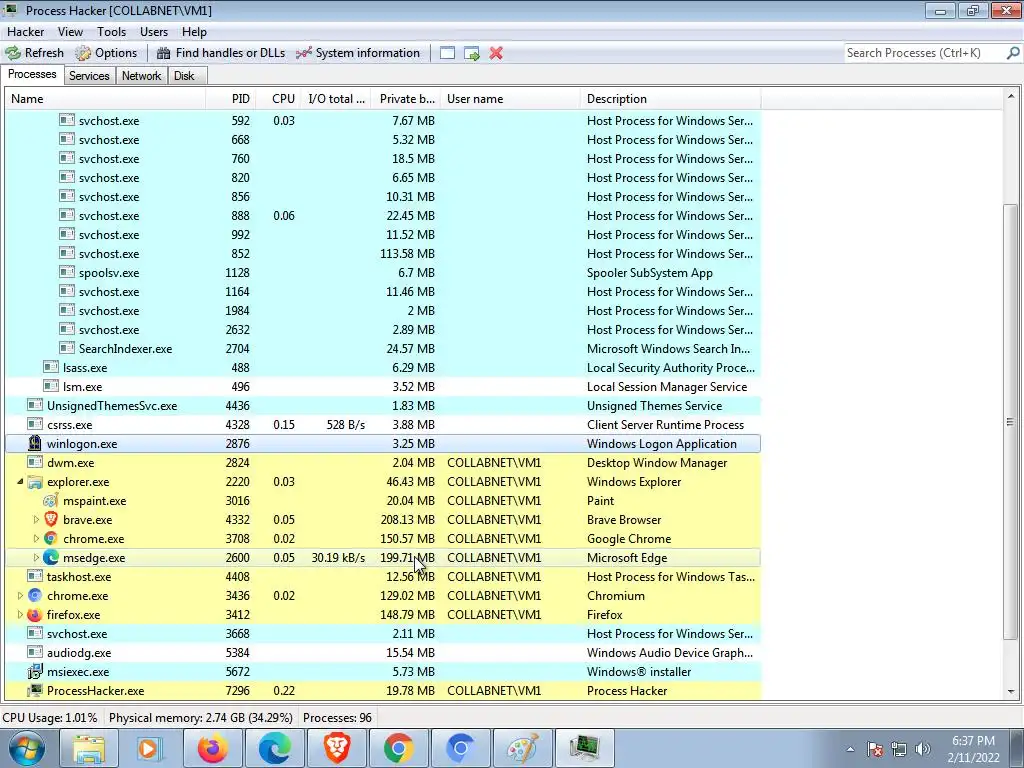
Task: Switch to the Services tab
Action: click(89, 76)
